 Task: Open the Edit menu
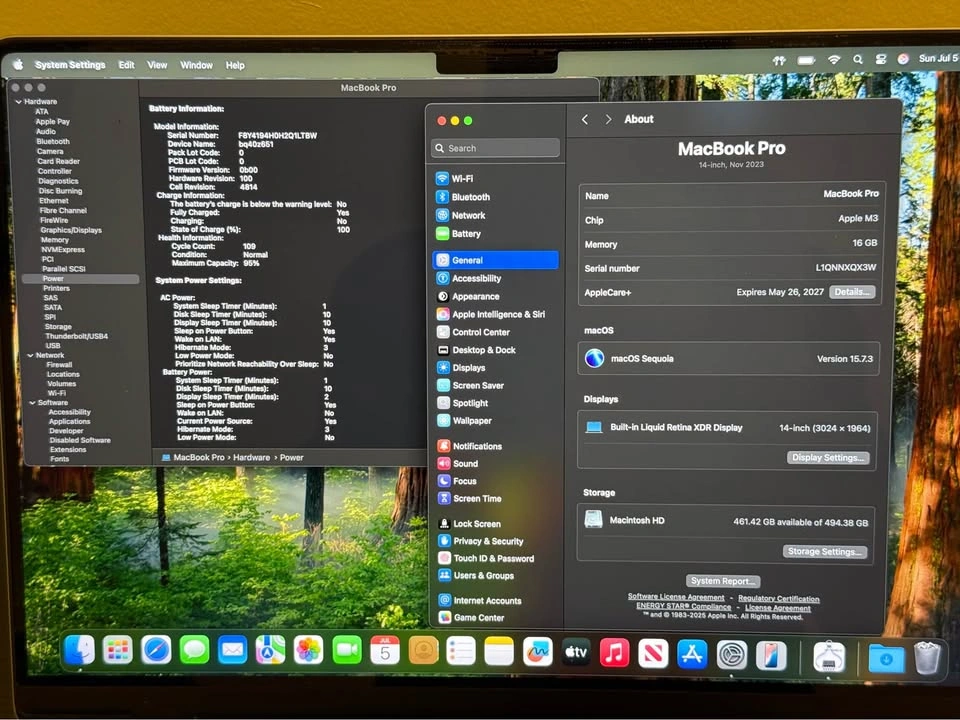pyautogui.click(x=126, y=65)
